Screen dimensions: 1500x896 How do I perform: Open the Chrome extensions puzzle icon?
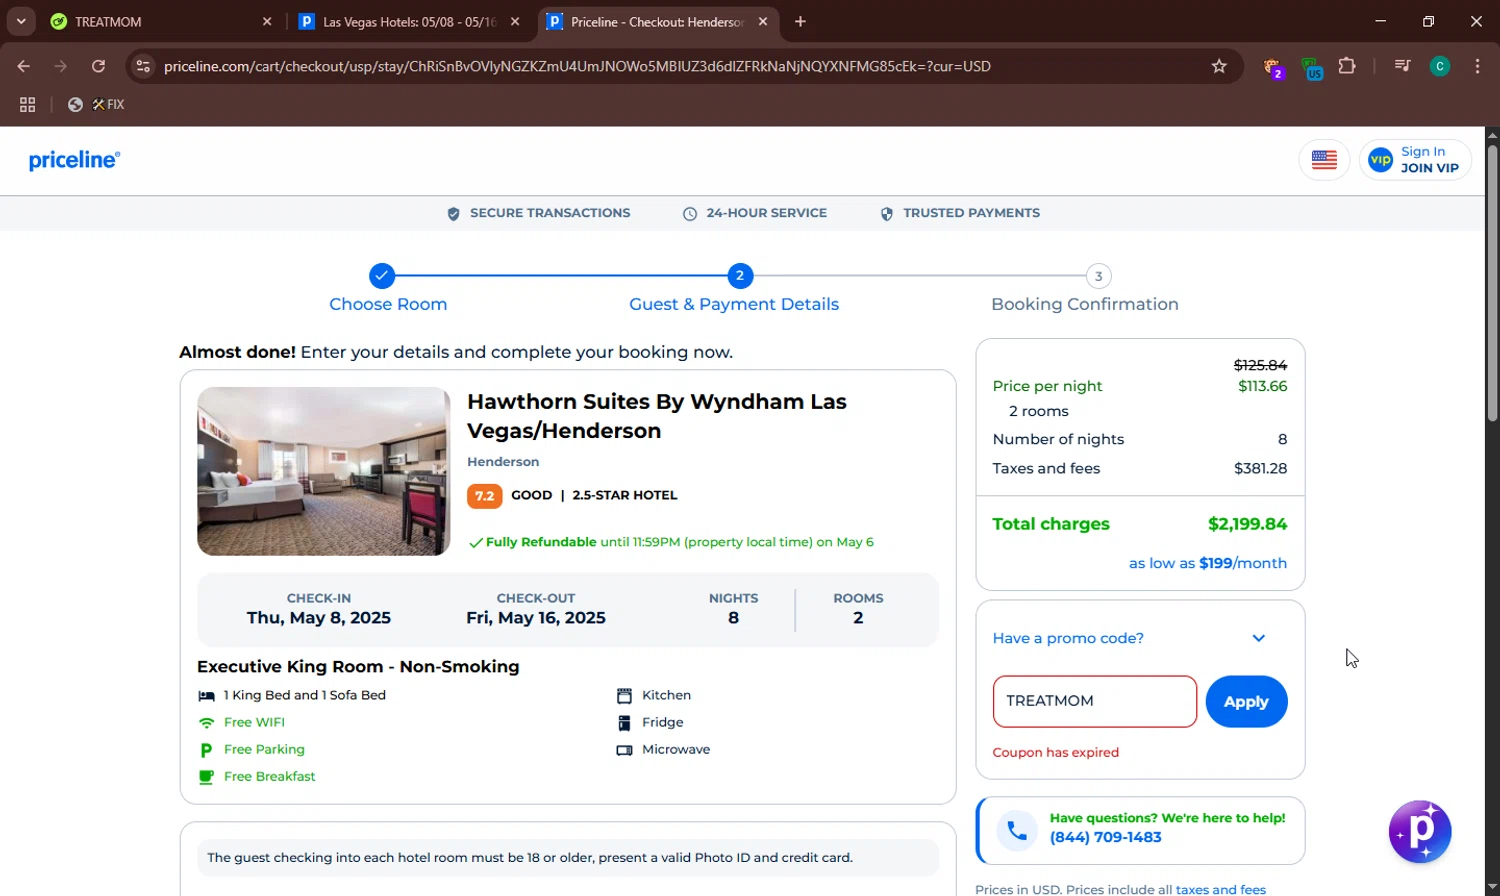coord(1347,66)
